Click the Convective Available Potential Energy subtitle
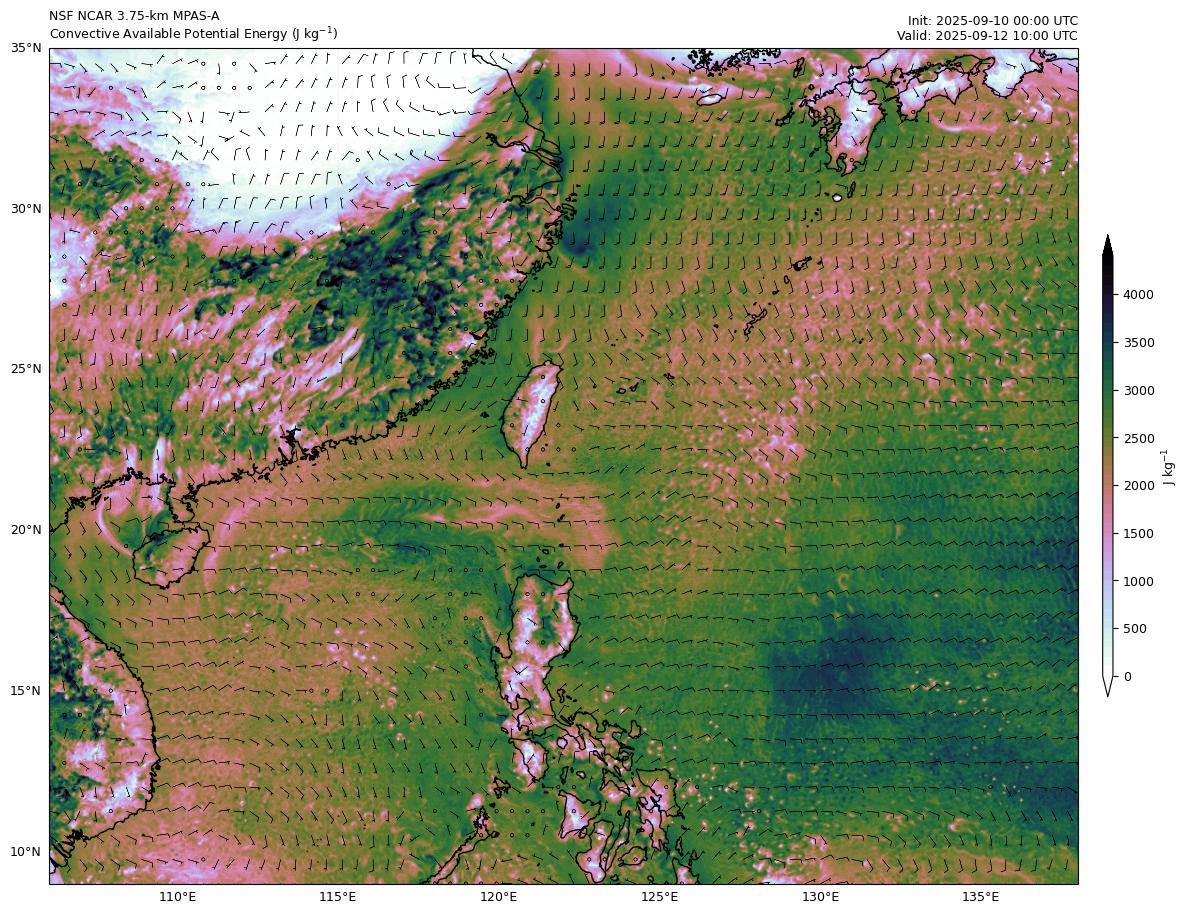 [193, 34]
